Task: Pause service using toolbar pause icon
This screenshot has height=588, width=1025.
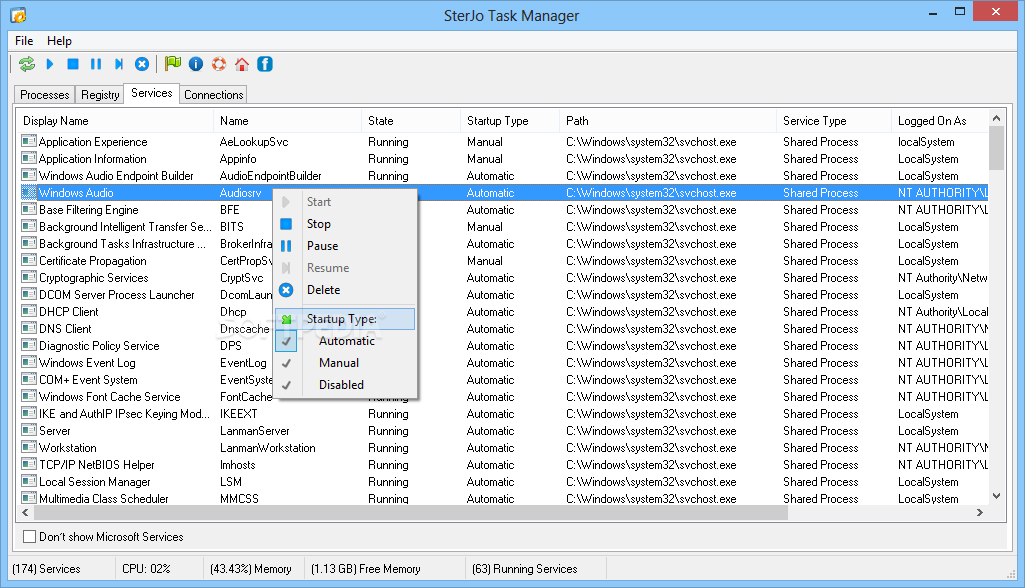Action: [x=96, y=64]
